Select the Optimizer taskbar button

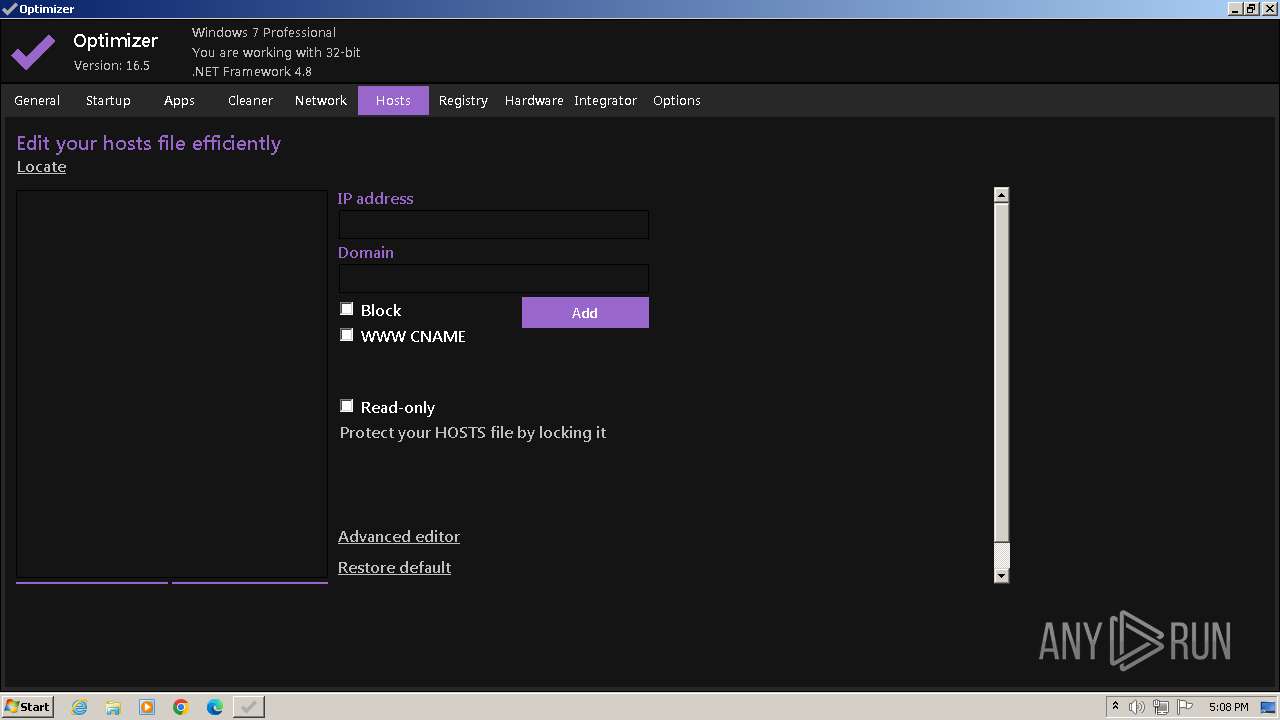pos(249,707)
